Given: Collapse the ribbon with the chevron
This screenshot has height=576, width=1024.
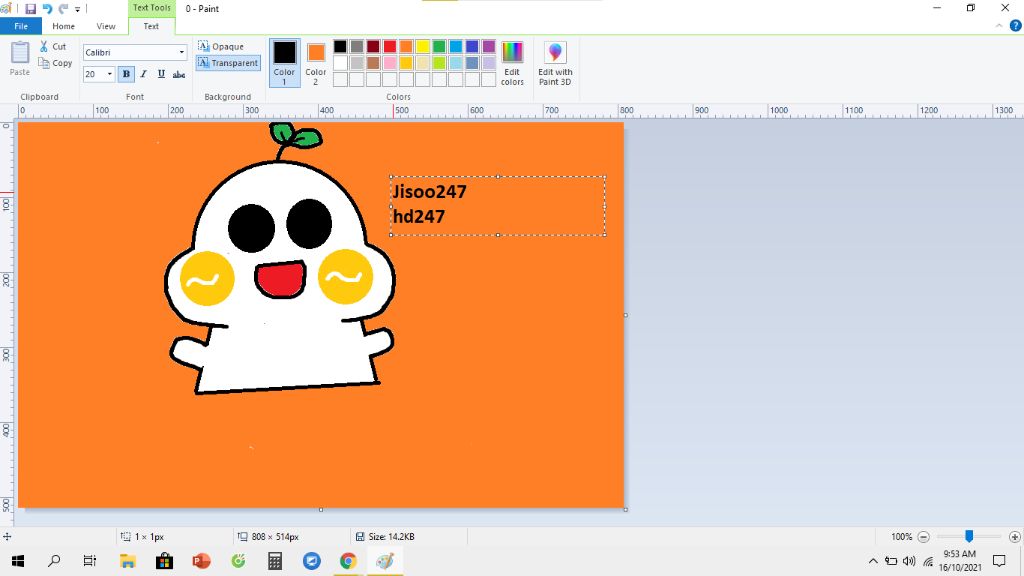Looking at the screenshot, I should coord(999,26).
